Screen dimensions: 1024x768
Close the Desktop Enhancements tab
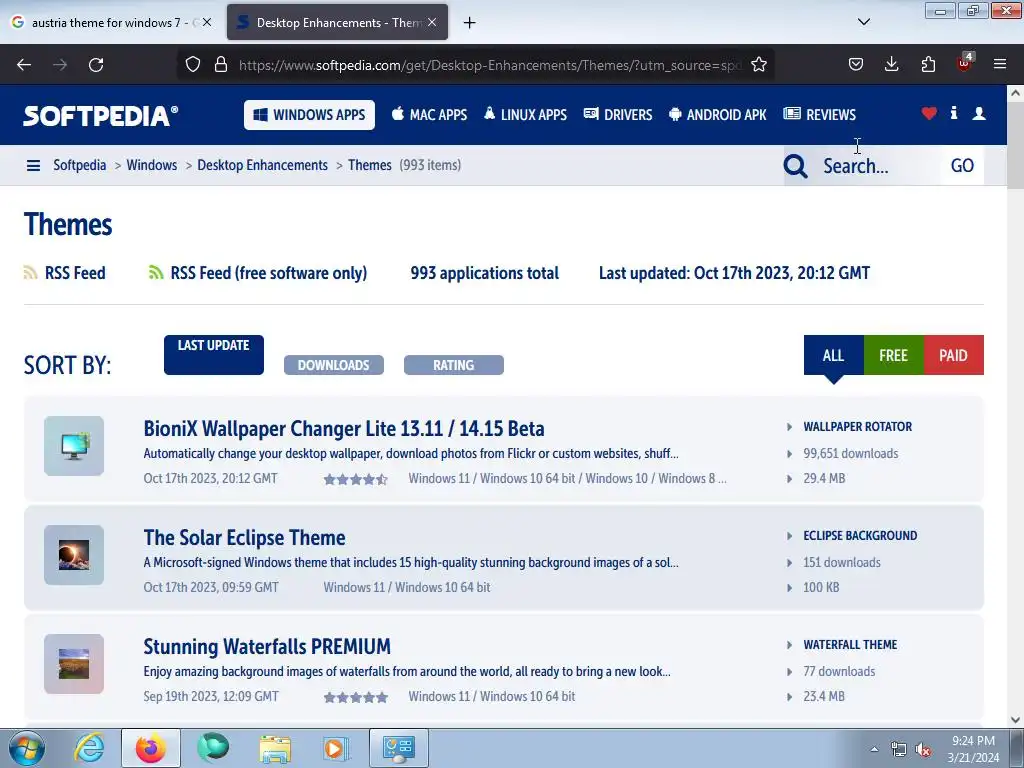click(432, 22)
